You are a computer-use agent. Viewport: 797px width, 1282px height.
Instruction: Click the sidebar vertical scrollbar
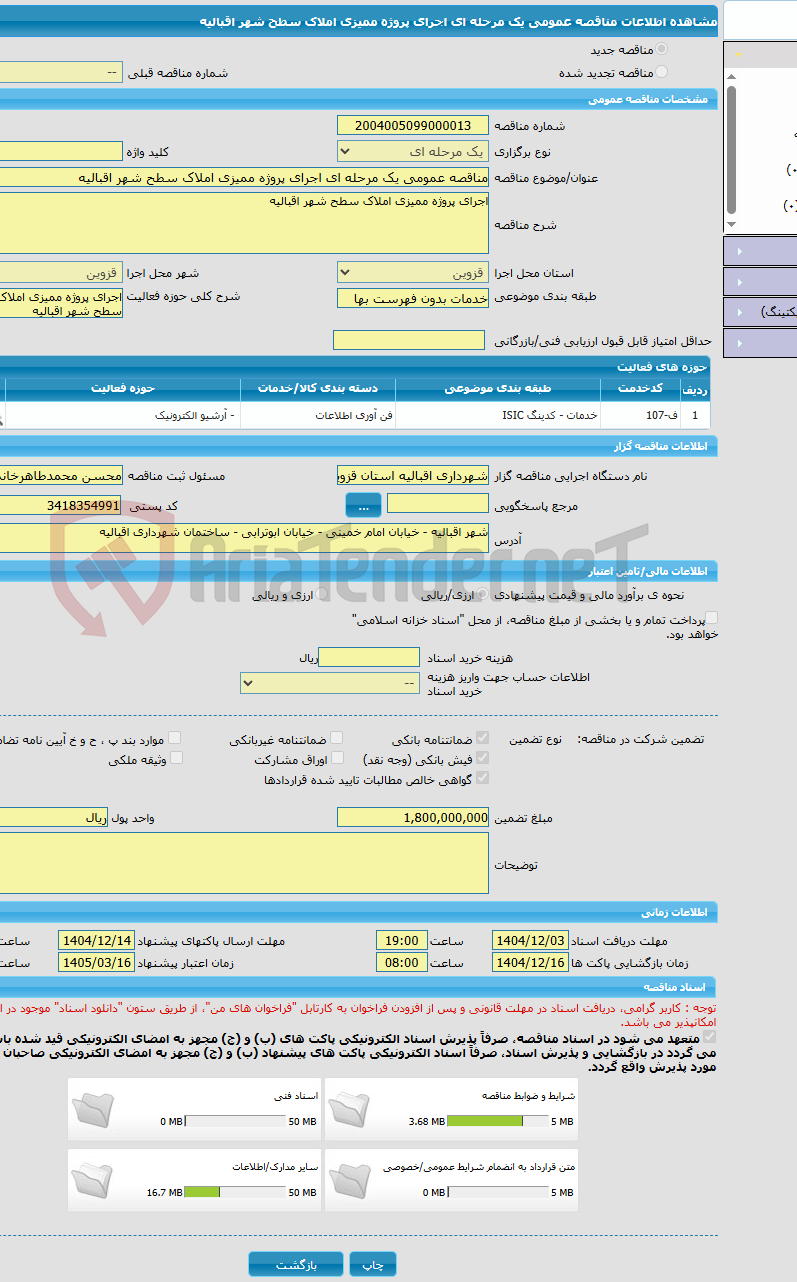click(731, 151)
